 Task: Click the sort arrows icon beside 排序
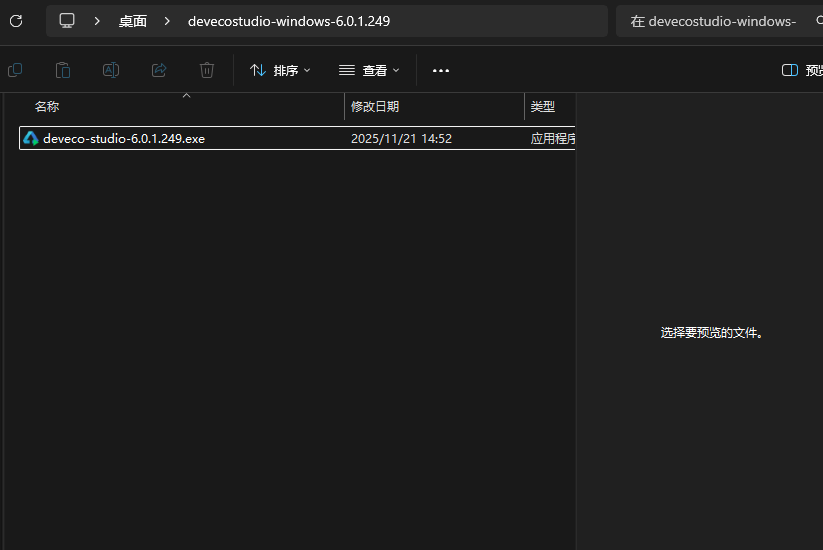coord(258,70)
